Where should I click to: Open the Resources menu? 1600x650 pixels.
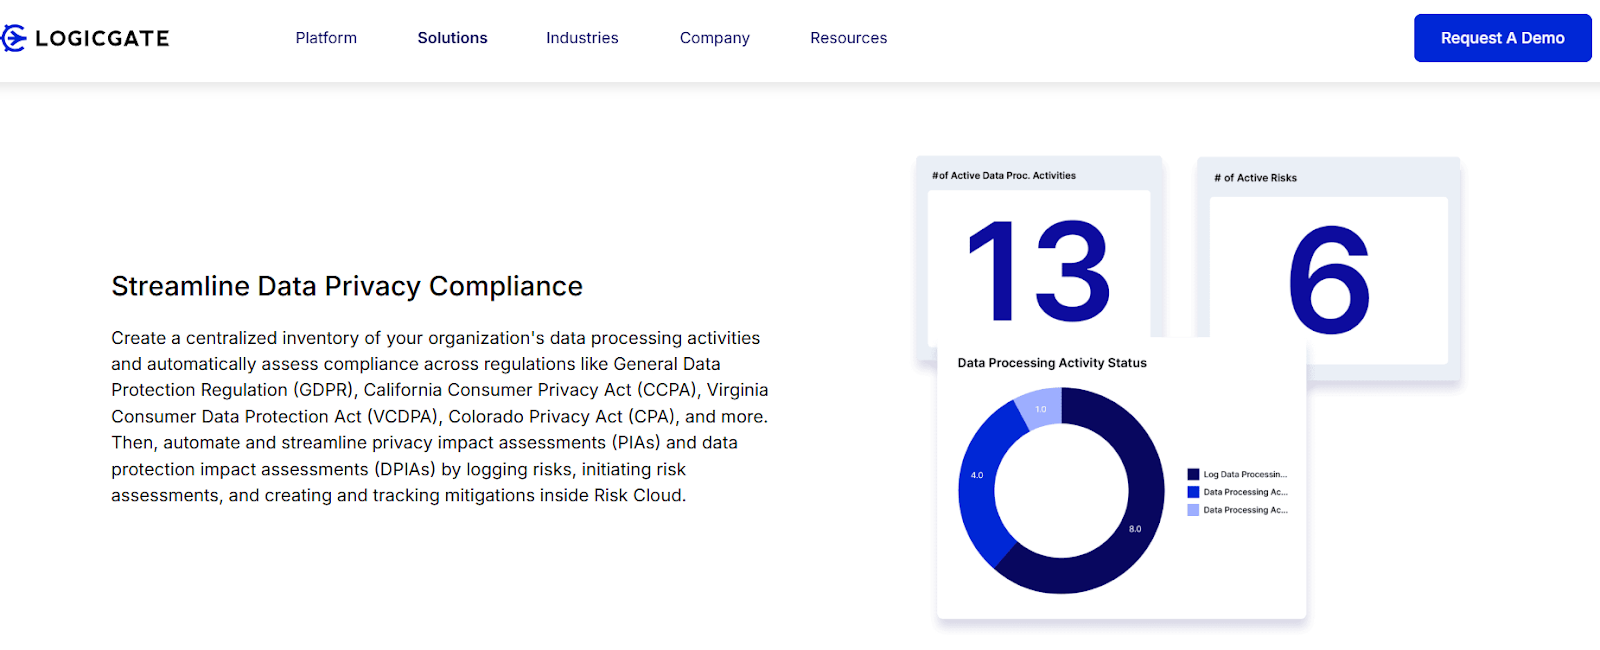click(848, 38)
